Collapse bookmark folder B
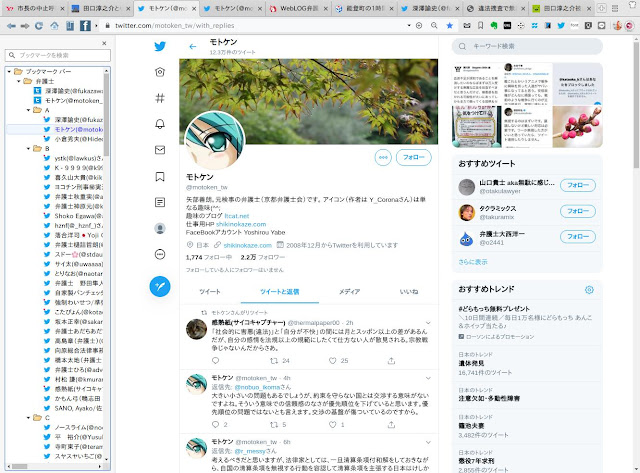Viewport: 640px width, 473px height. click(28, 149)
